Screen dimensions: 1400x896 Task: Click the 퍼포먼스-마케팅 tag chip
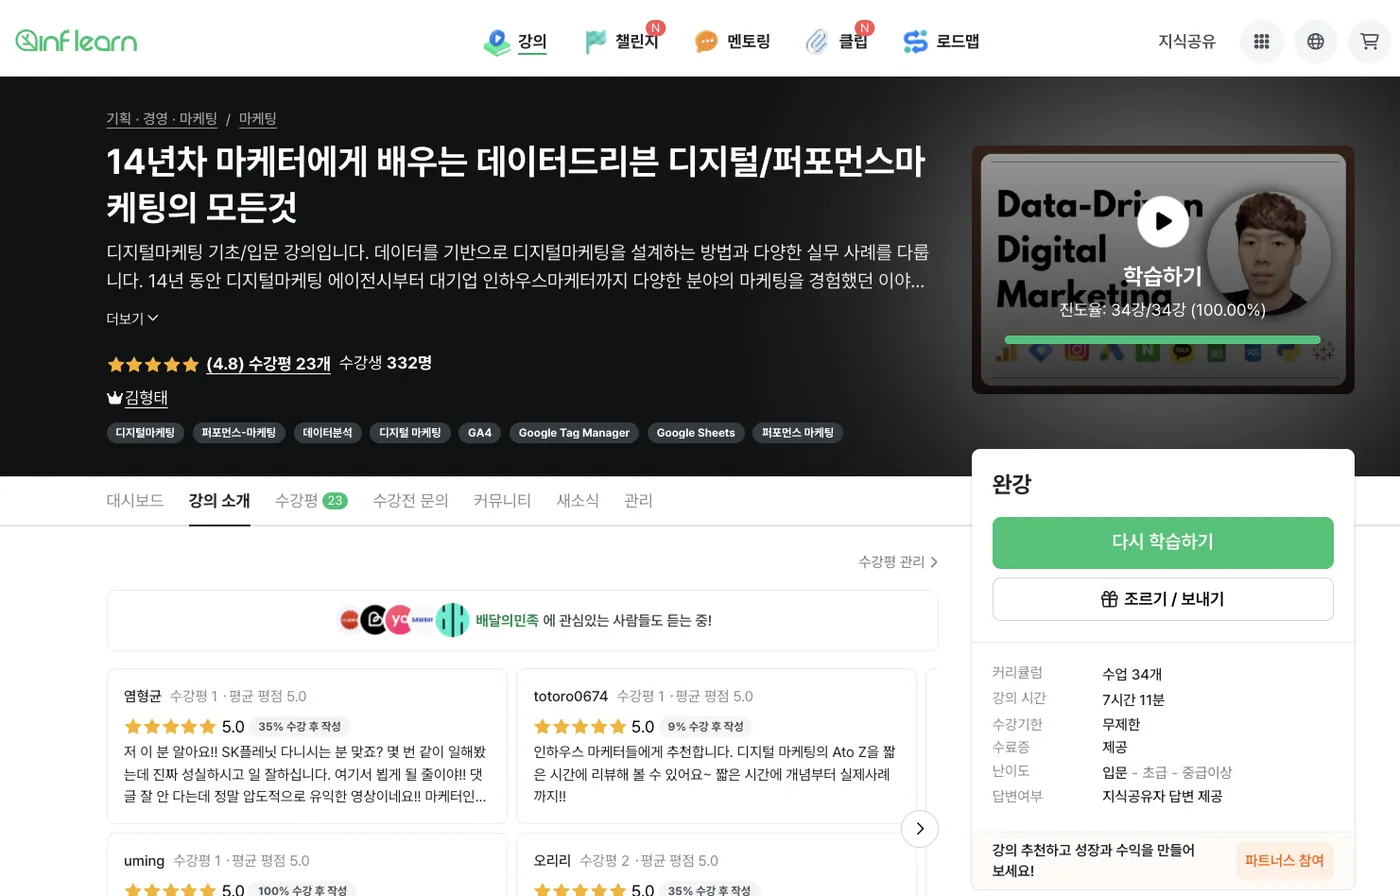(238, 433)
